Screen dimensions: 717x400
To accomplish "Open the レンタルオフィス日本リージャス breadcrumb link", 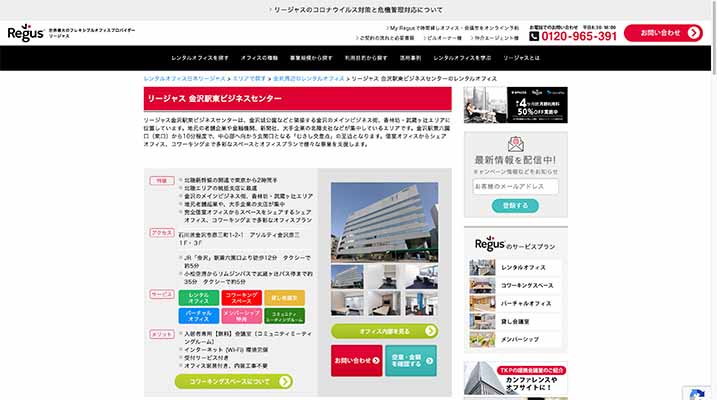I will click(185, 79).
